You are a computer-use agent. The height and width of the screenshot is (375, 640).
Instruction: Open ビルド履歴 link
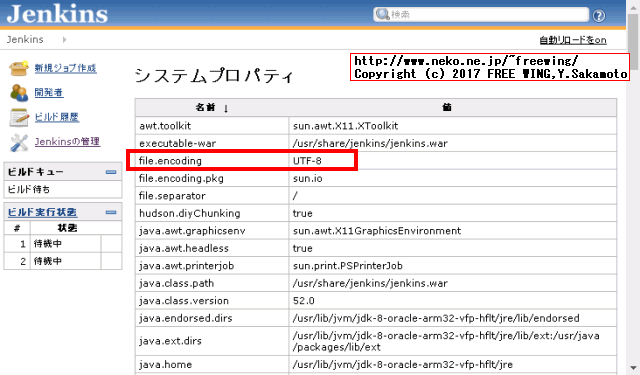click(57, 117)
